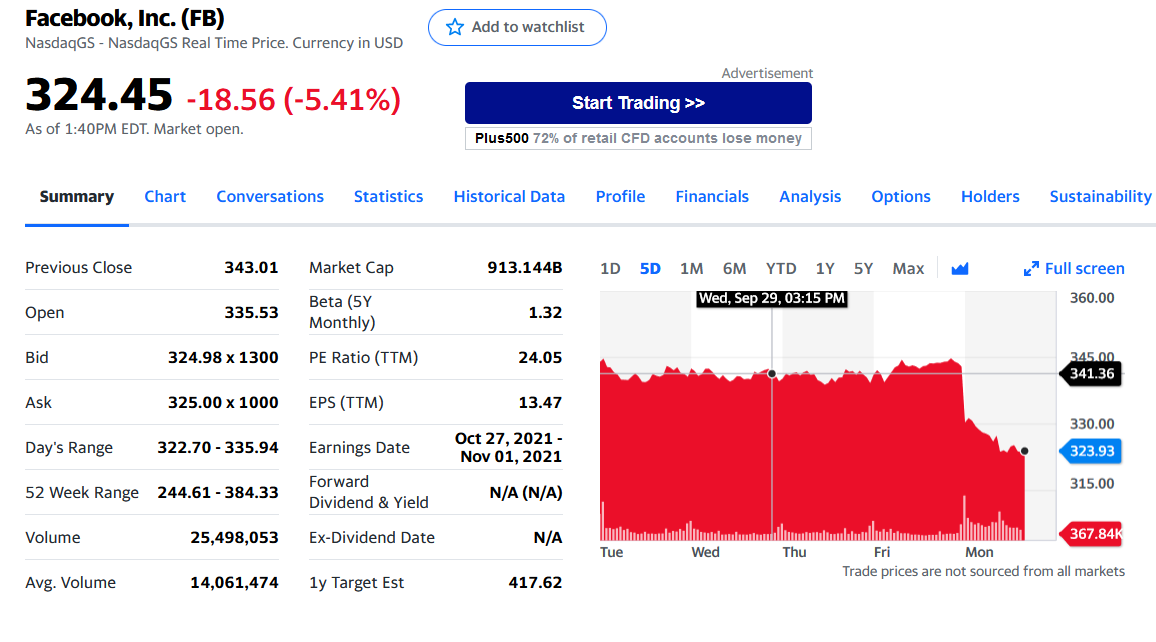The width and height of the screenshot is (1156, 642).
Task: Switch to the area chart type icon
Action: coord(959,269)
